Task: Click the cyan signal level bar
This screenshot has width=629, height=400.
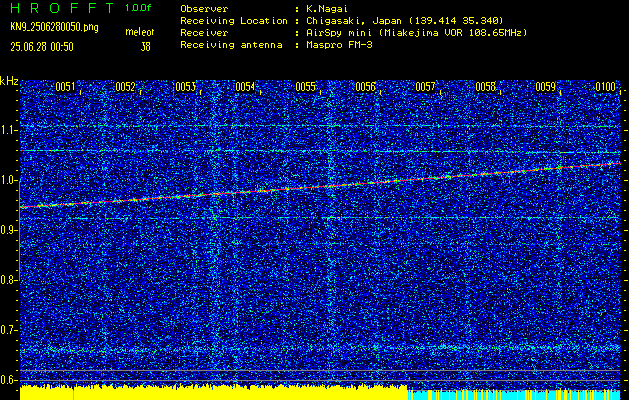Action: (513, 395)
